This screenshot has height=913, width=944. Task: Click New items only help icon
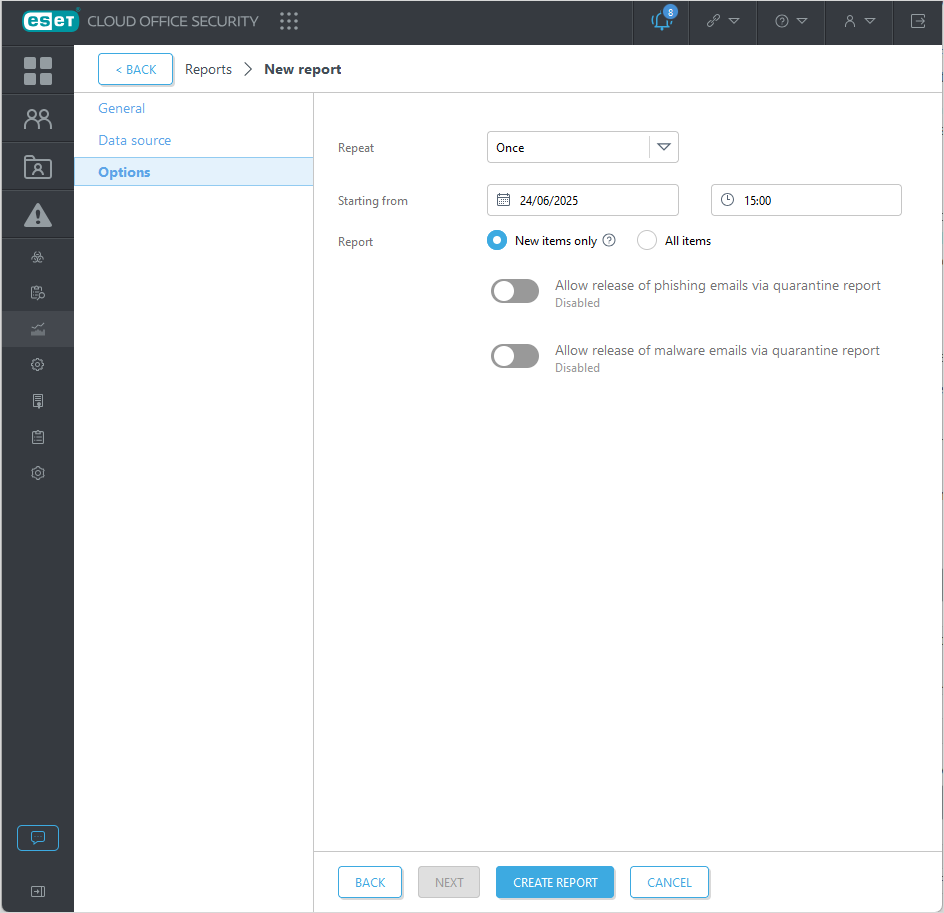609,240
